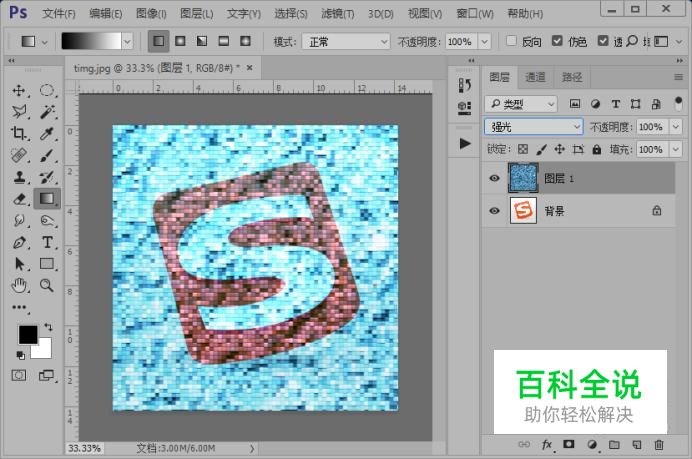
Task: Select the Eyedropper tool
Action: coord(47,133)
